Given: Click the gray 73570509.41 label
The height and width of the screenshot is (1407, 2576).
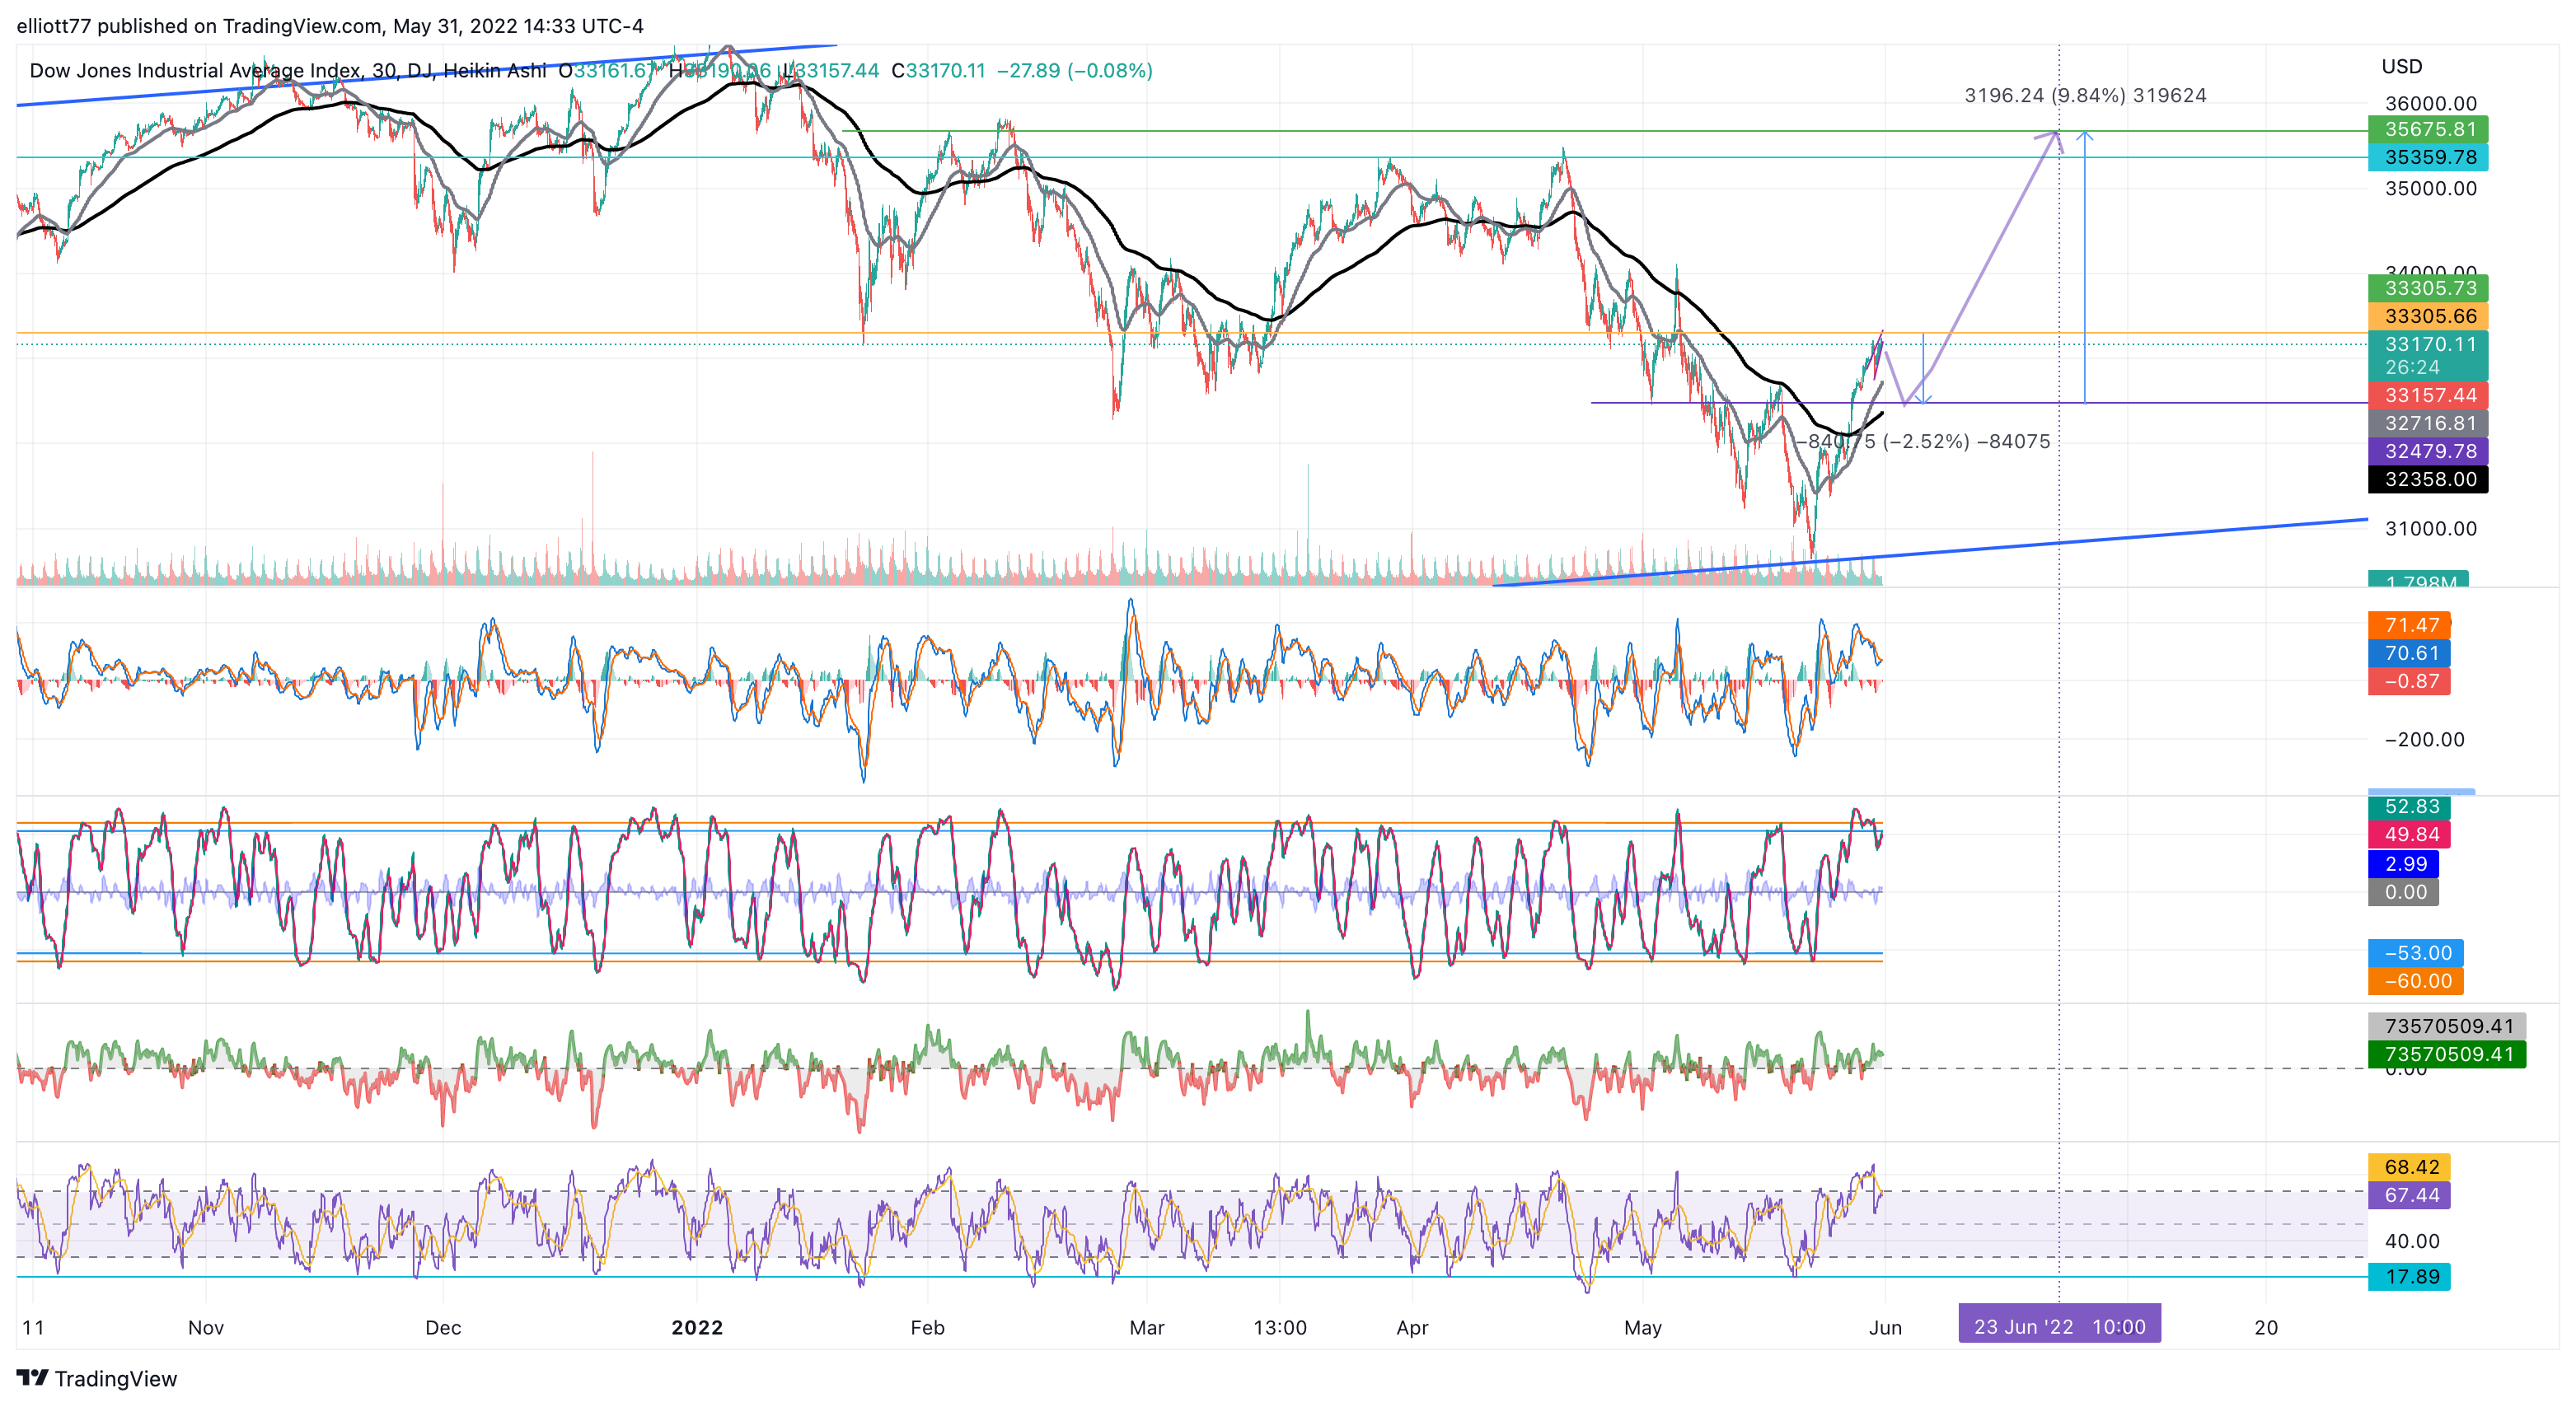Looking at the screenshot, I should pos(2447,1026).
